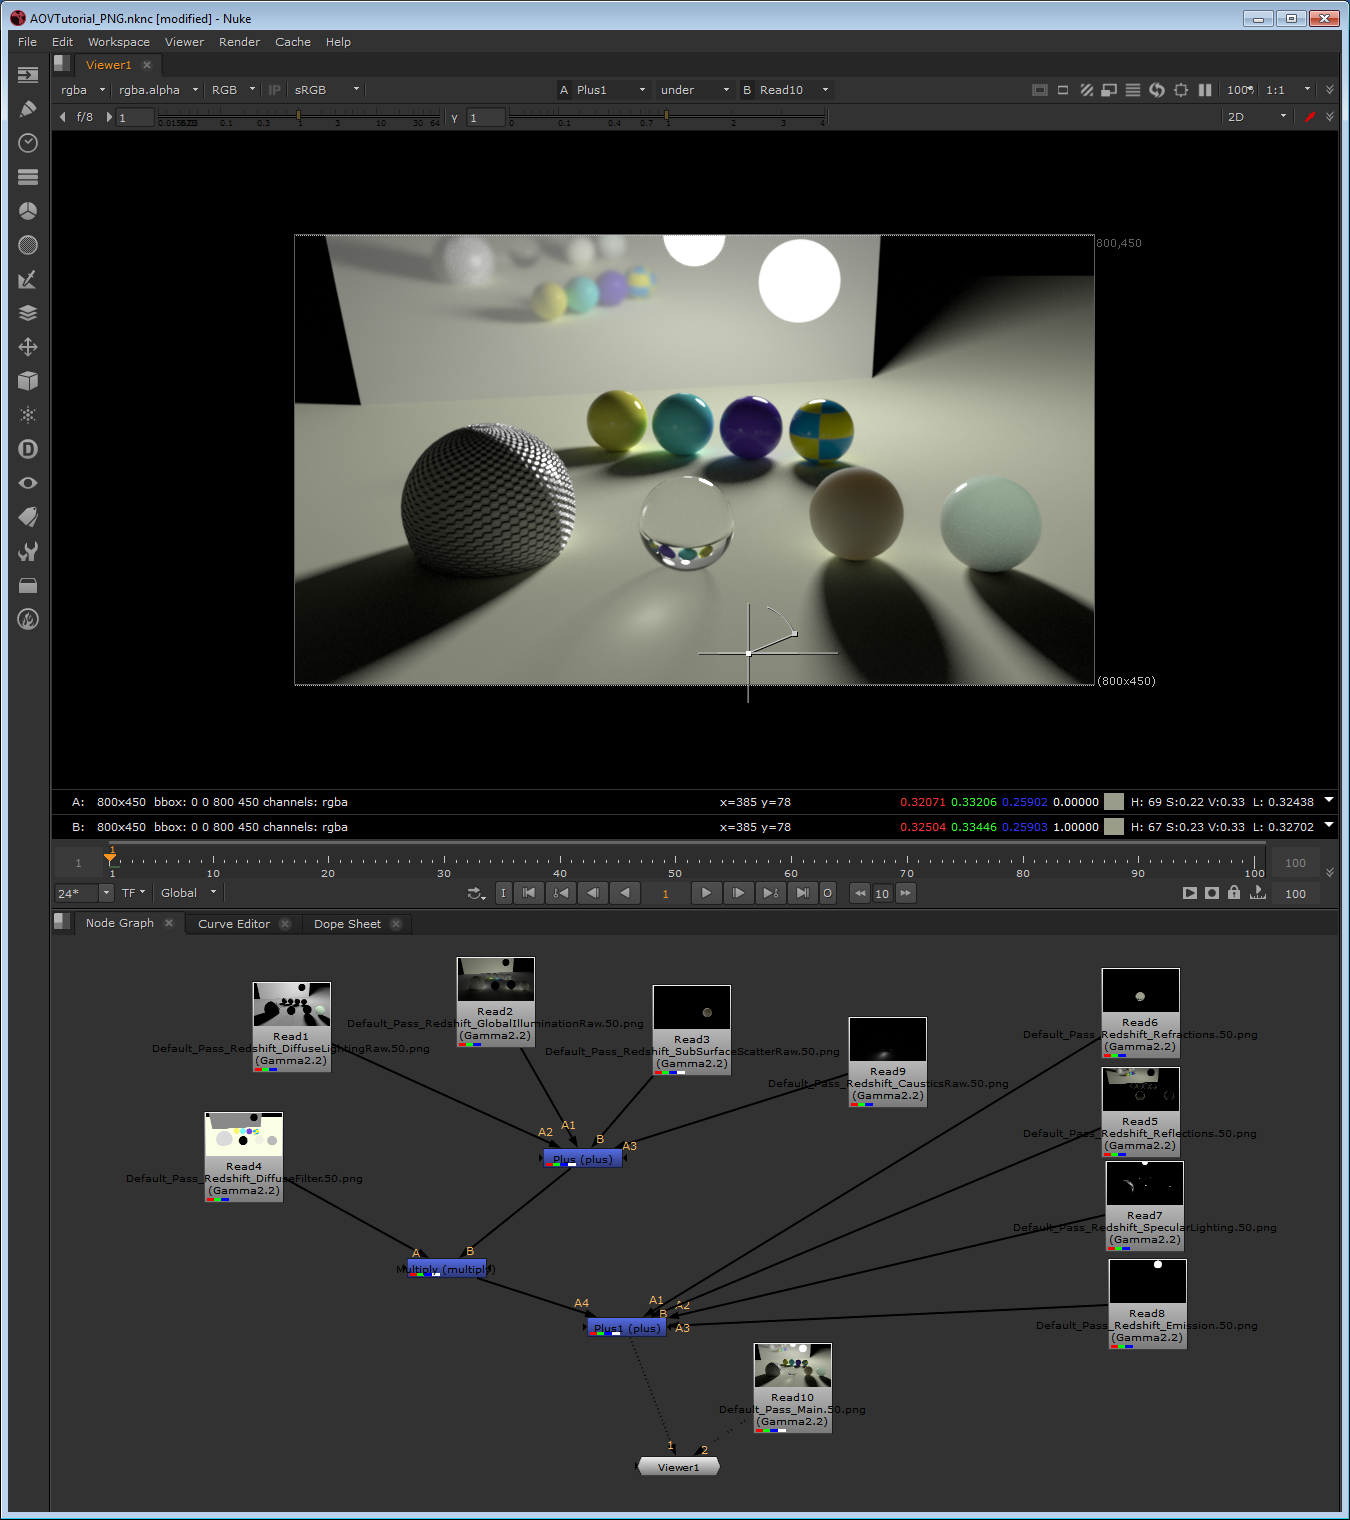This screenshot has width=1350, height=1520.
Task: Open the Filter nodes hatched-circle icon
Action: (28, 245)
